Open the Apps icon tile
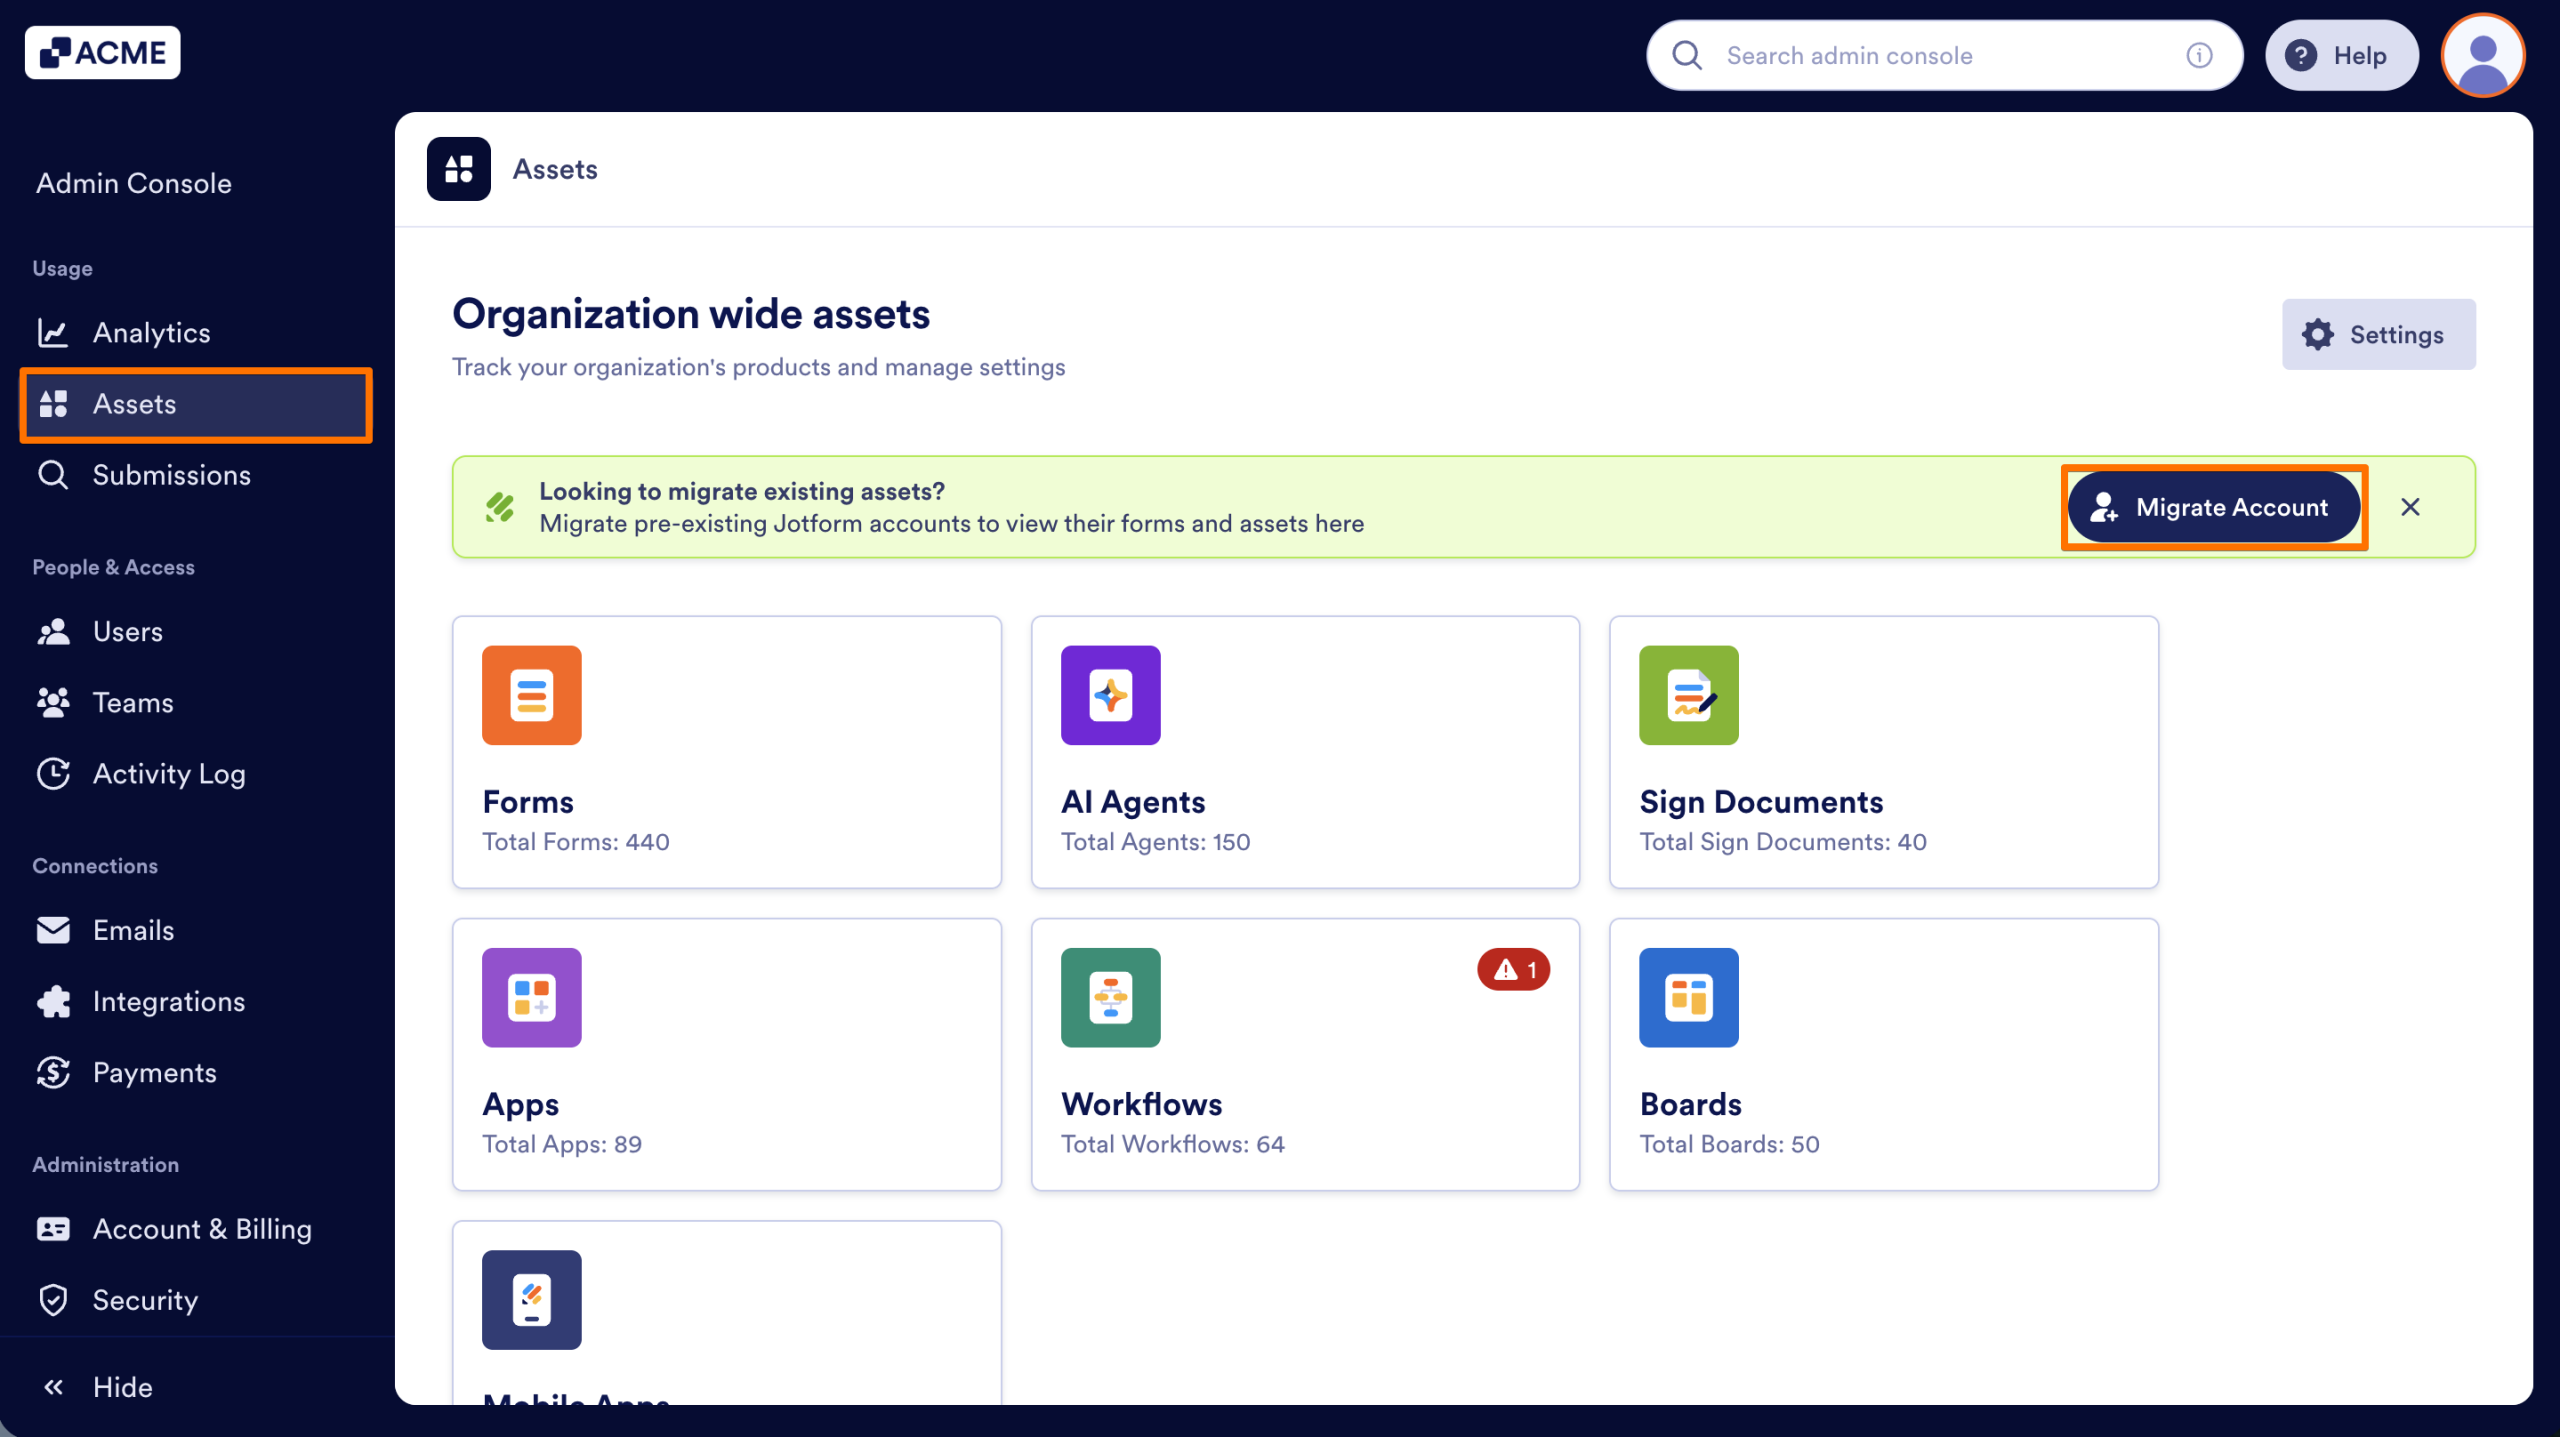Viewport: 2560px width, 1437px height. tap(532, 997)
